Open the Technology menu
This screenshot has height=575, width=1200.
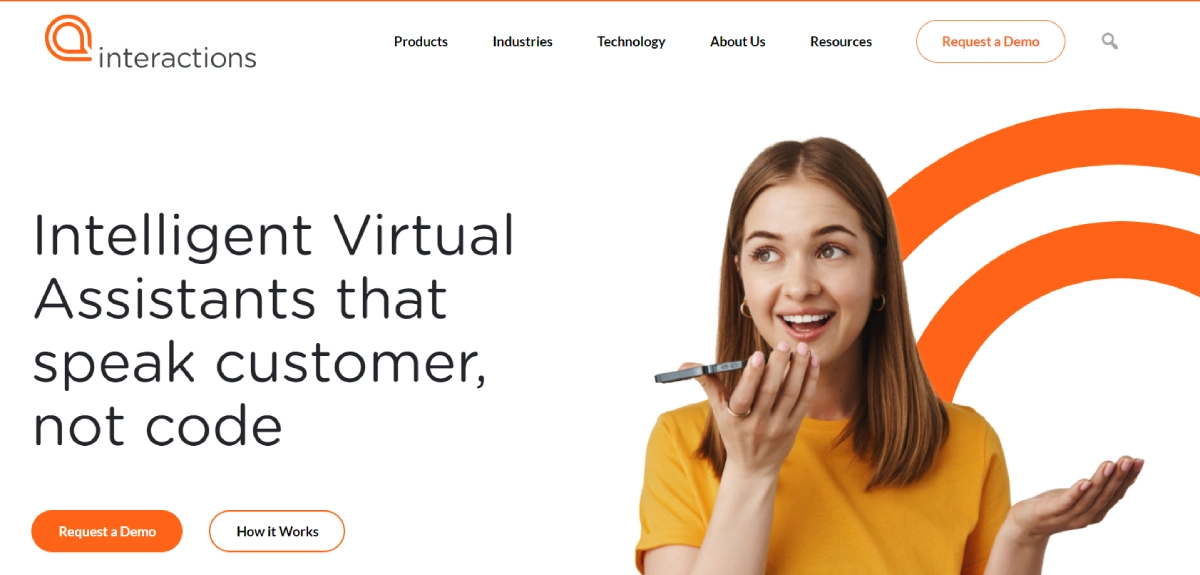[631, 41]
